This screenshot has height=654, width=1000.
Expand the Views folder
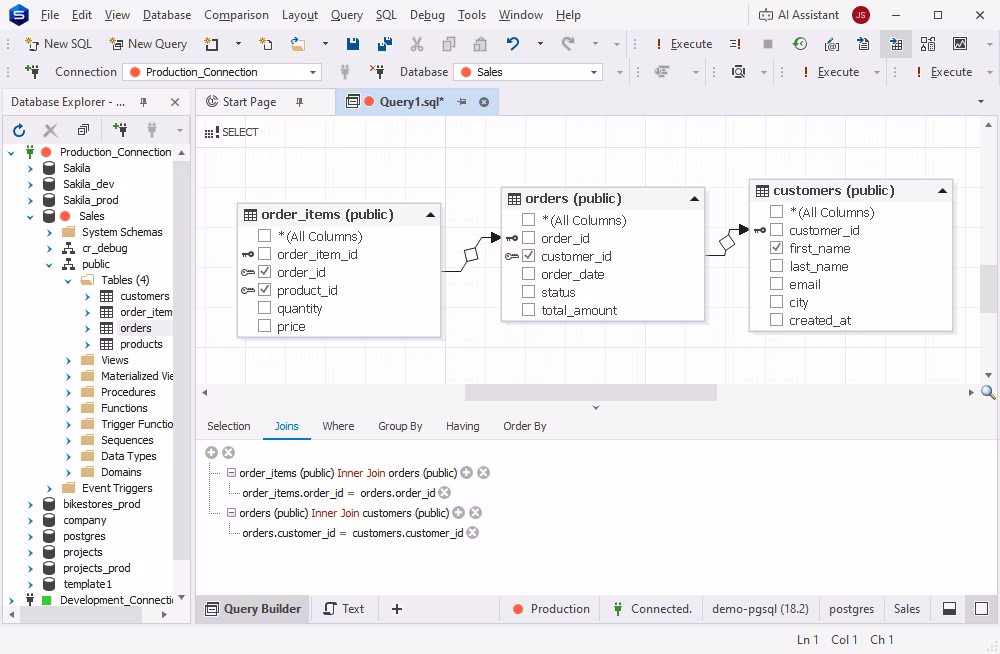pyautogui.click(x=68, y=360)
